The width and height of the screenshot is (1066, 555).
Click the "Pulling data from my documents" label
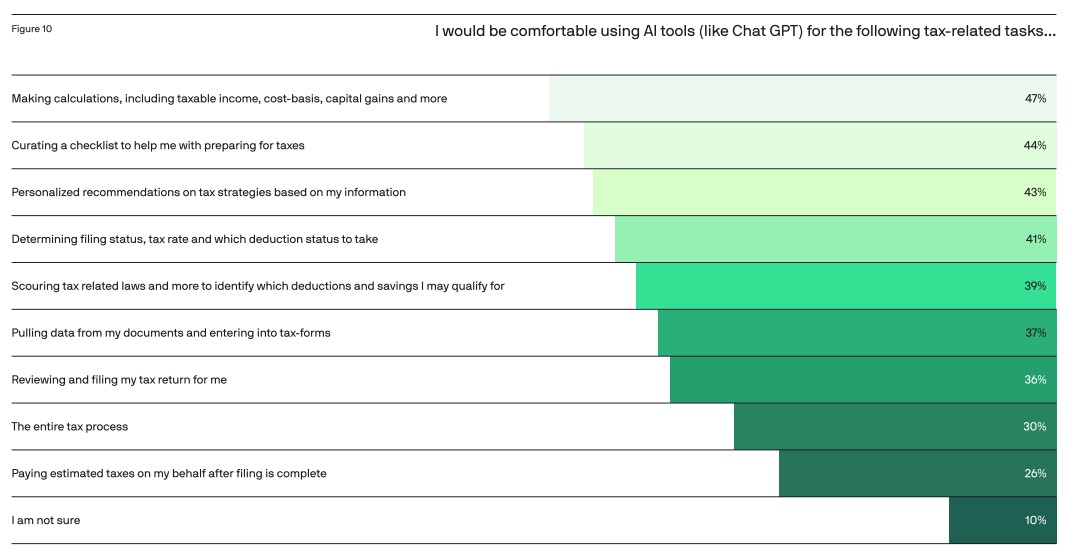click(171, 333)
